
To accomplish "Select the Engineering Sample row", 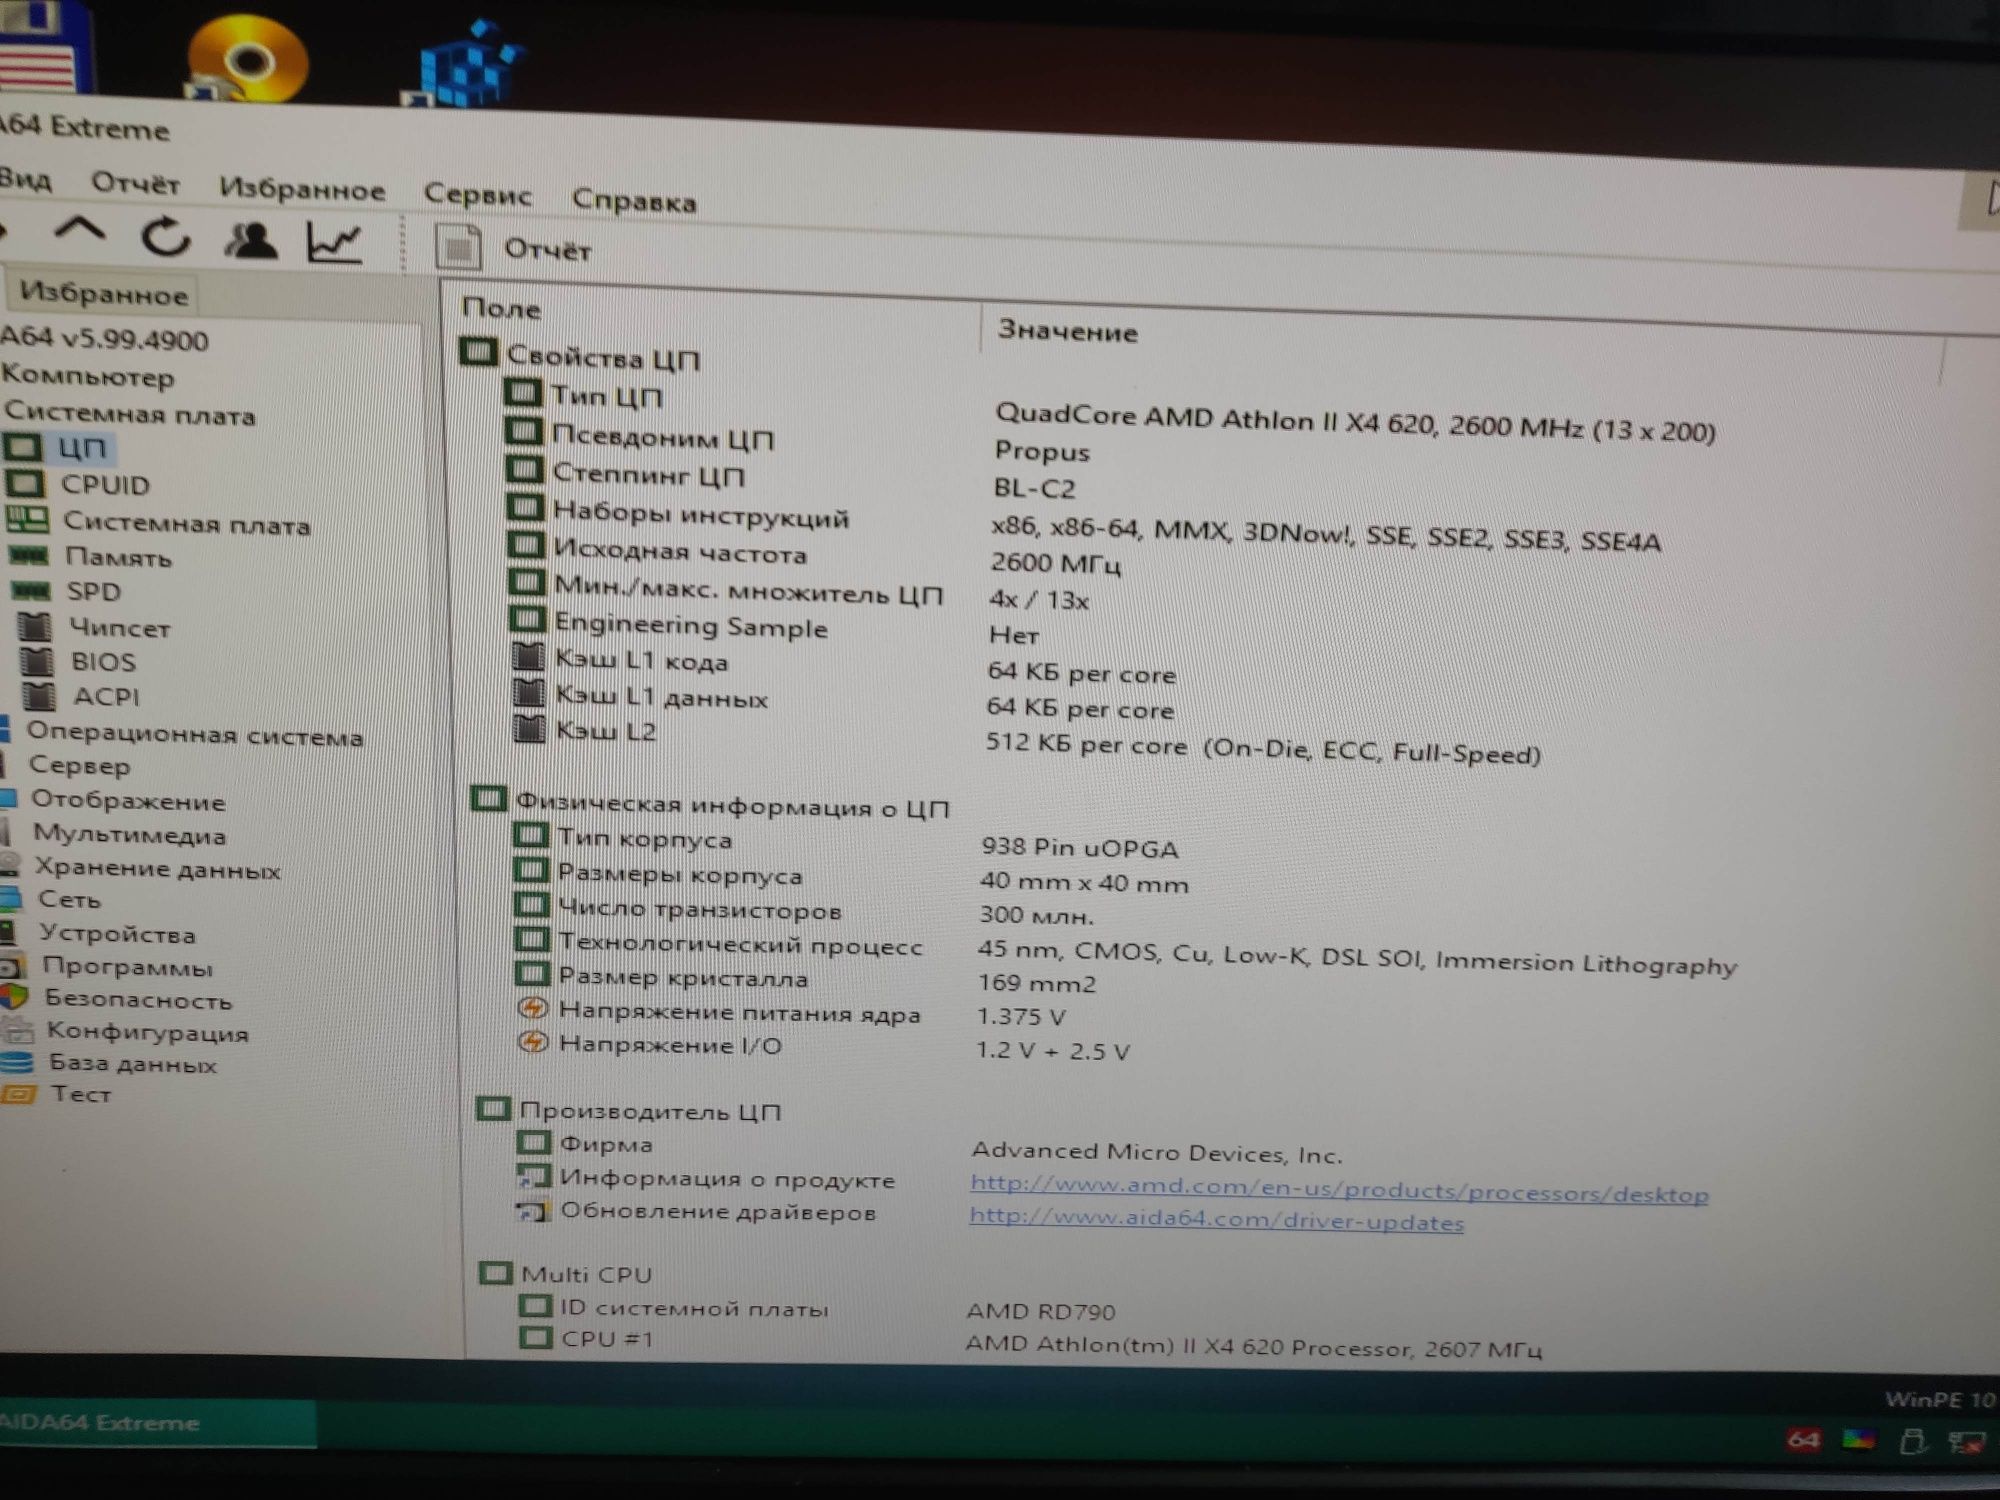I will coord(773,629).
